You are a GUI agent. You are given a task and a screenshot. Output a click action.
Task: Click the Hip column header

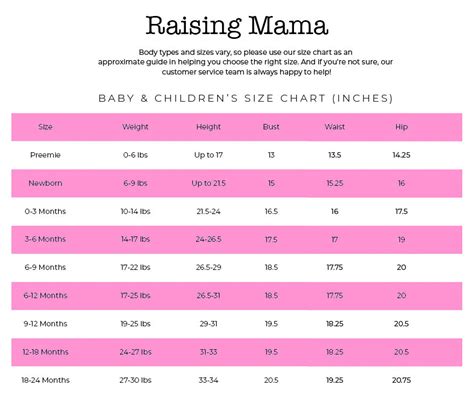tap(401, 127)
